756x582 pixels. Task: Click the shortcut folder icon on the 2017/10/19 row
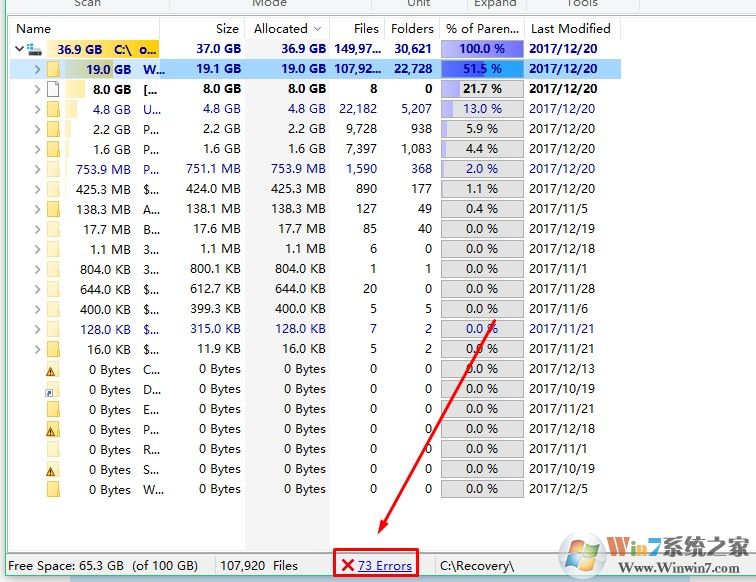tap(53, 390)
